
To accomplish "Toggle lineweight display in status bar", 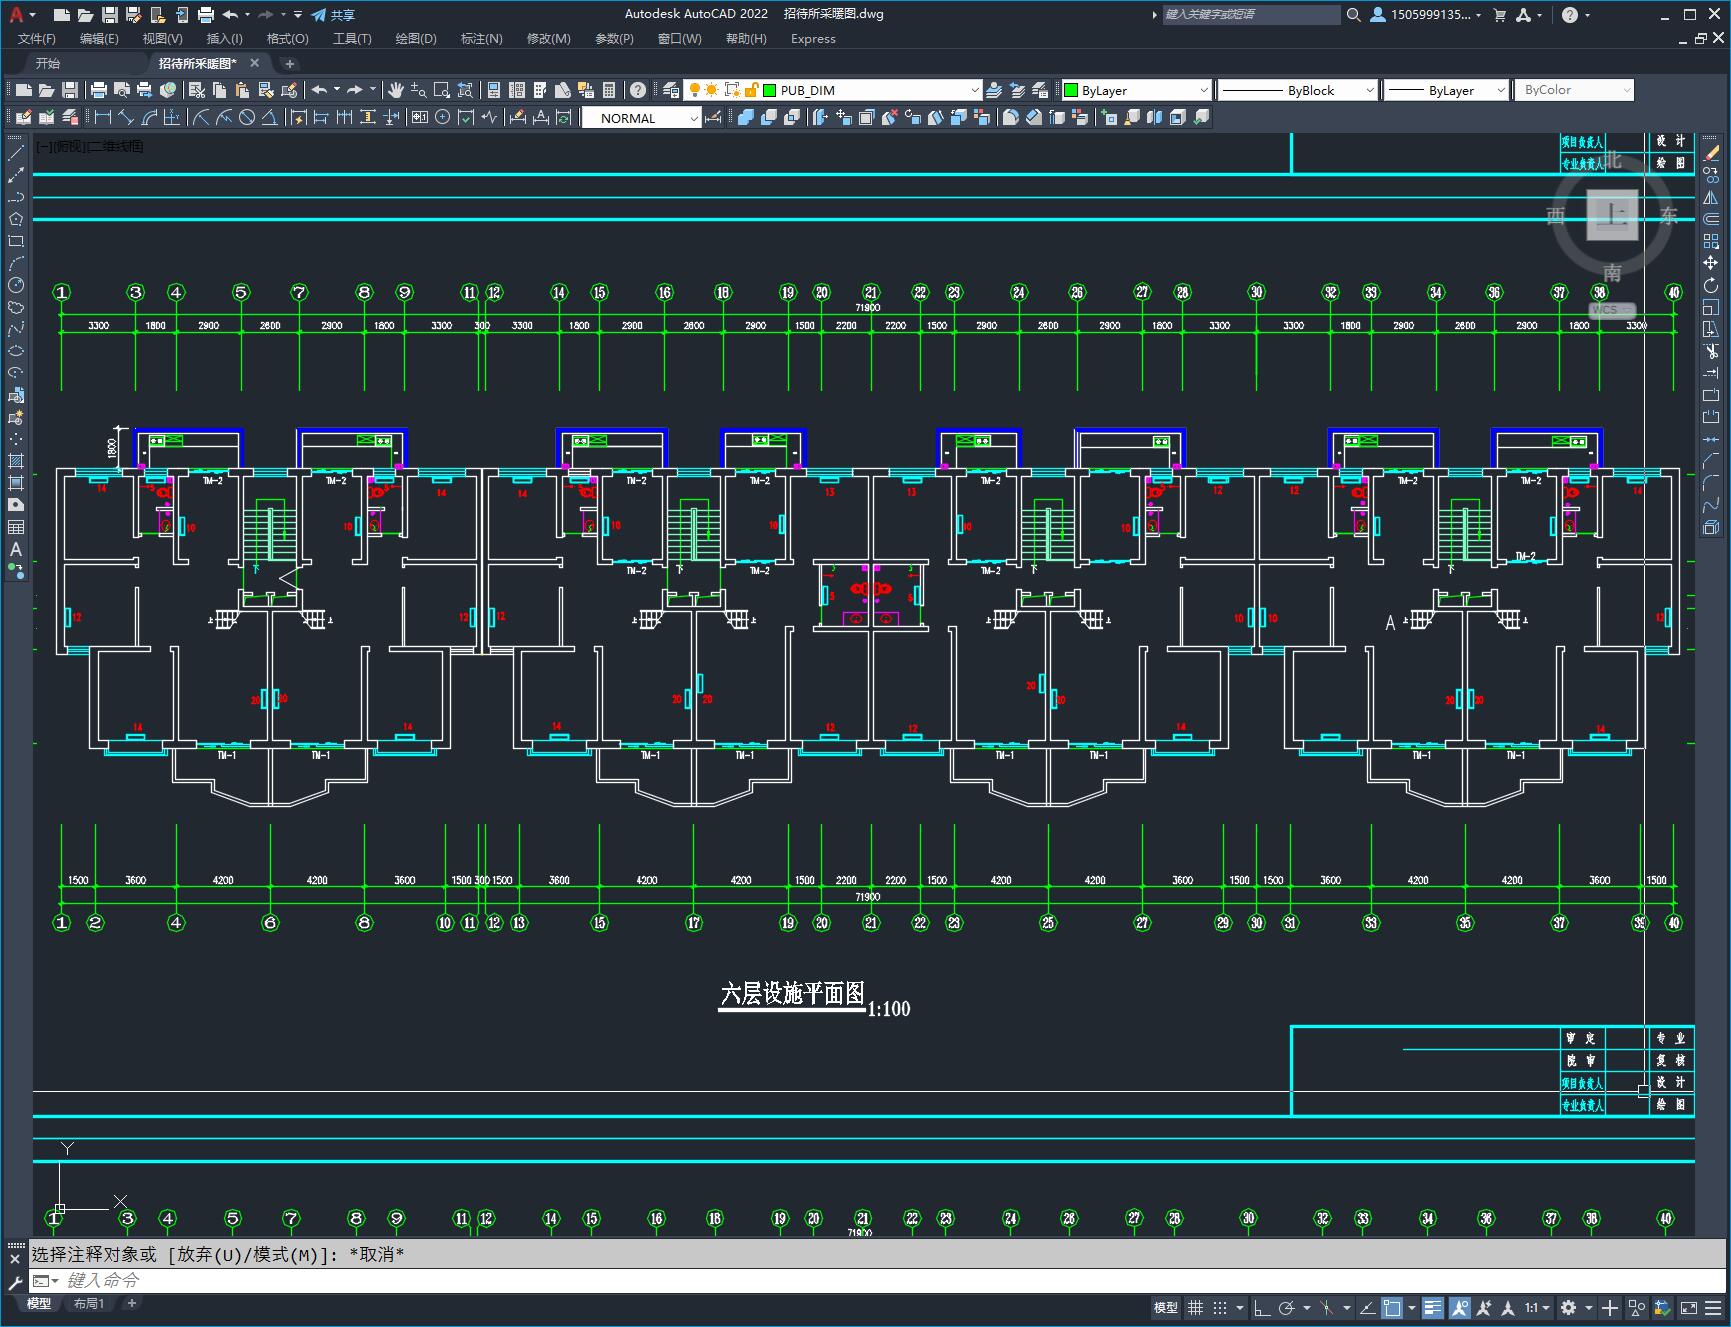I will click(x=1433, y=1307).
